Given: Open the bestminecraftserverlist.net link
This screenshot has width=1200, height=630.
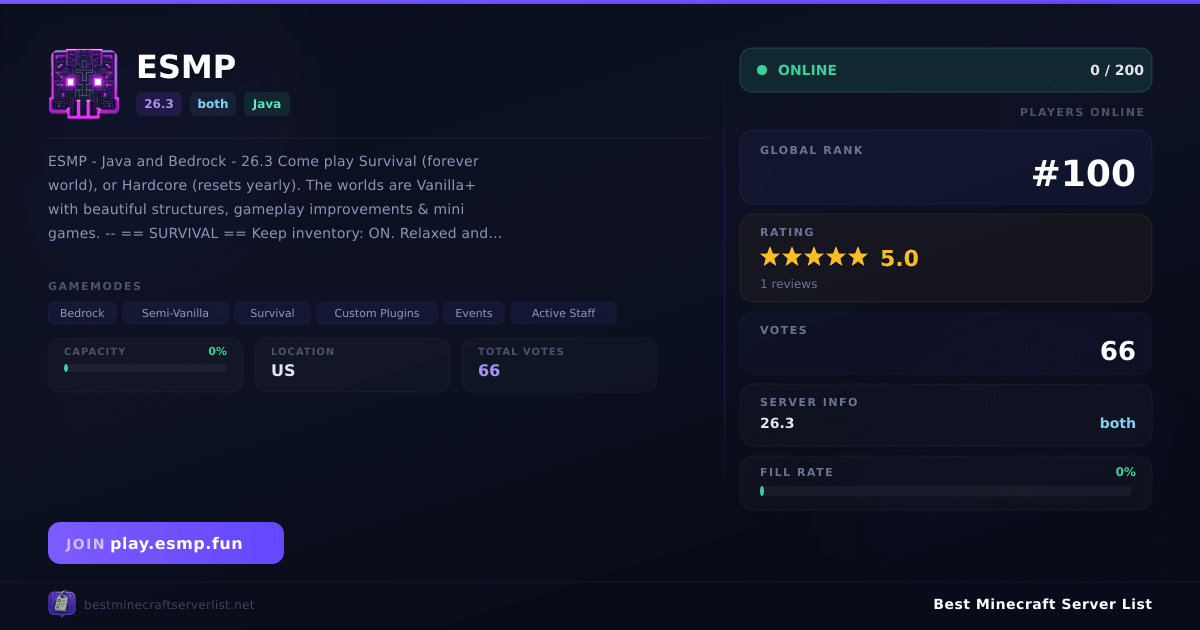Looking at the screenshot, I should pyautogui.click(x=169, y=605).
